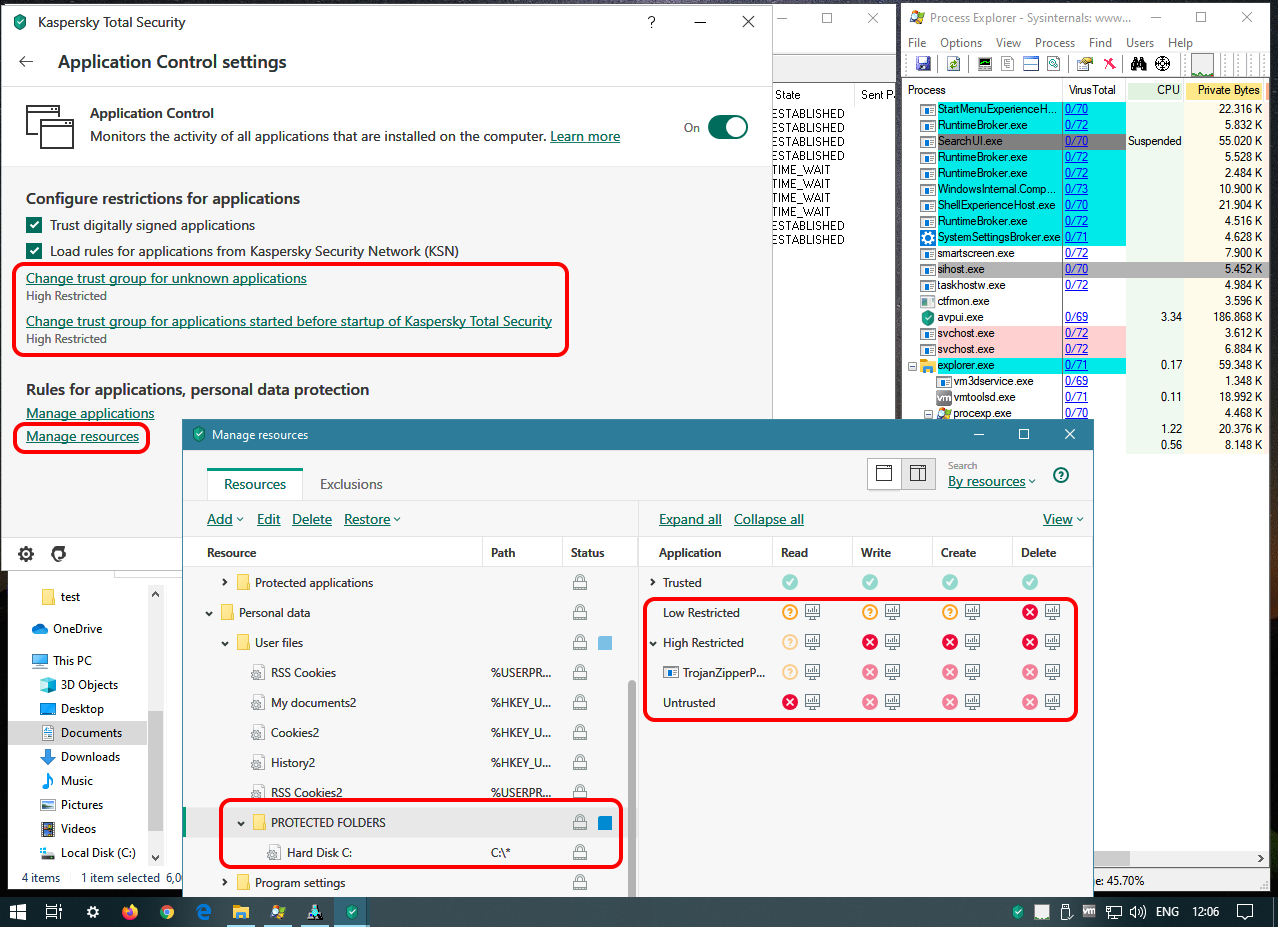Switch to the Exclusions tab
Viewport: 1278px width, 927px height.
click(351, 484)
